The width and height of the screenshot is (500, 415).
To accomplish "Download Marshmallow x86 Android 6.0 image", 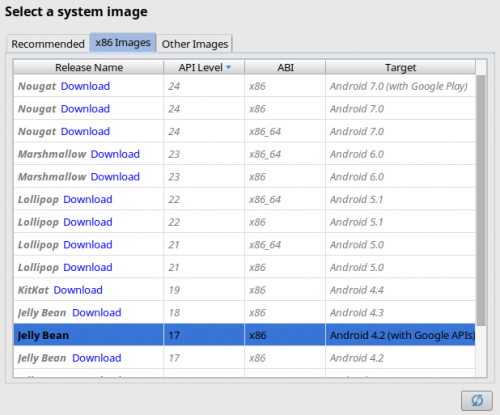I will point(115,177).
